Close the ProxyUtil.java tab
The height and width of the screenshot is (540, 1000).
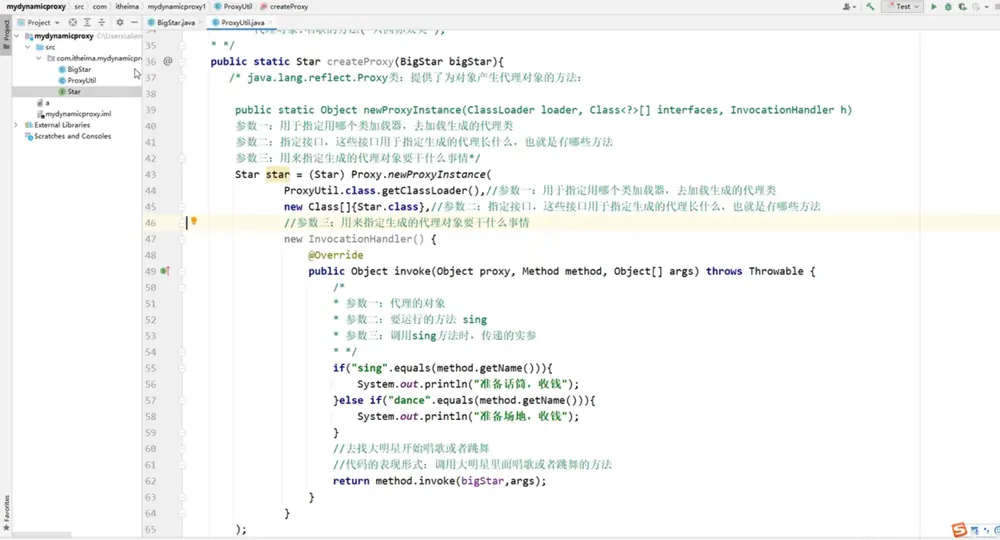[270, 22]
